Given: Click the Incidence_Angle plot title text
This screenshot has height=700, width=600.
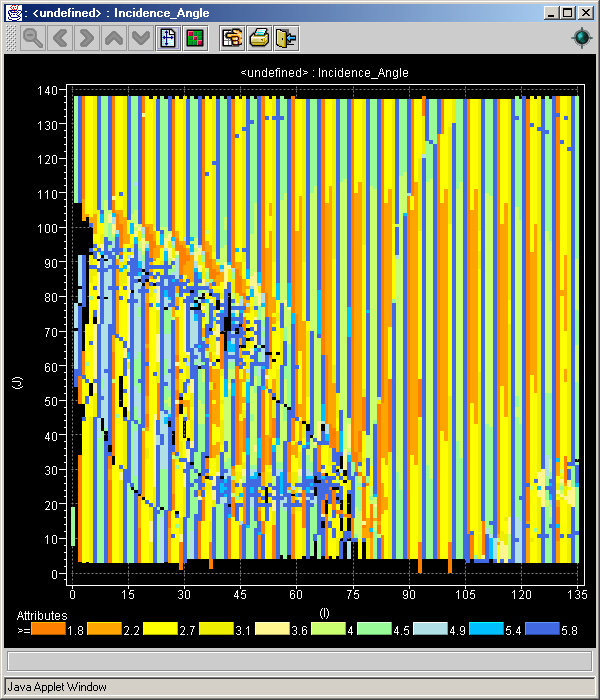Looking at the screenshot, I should pos(324,73).
